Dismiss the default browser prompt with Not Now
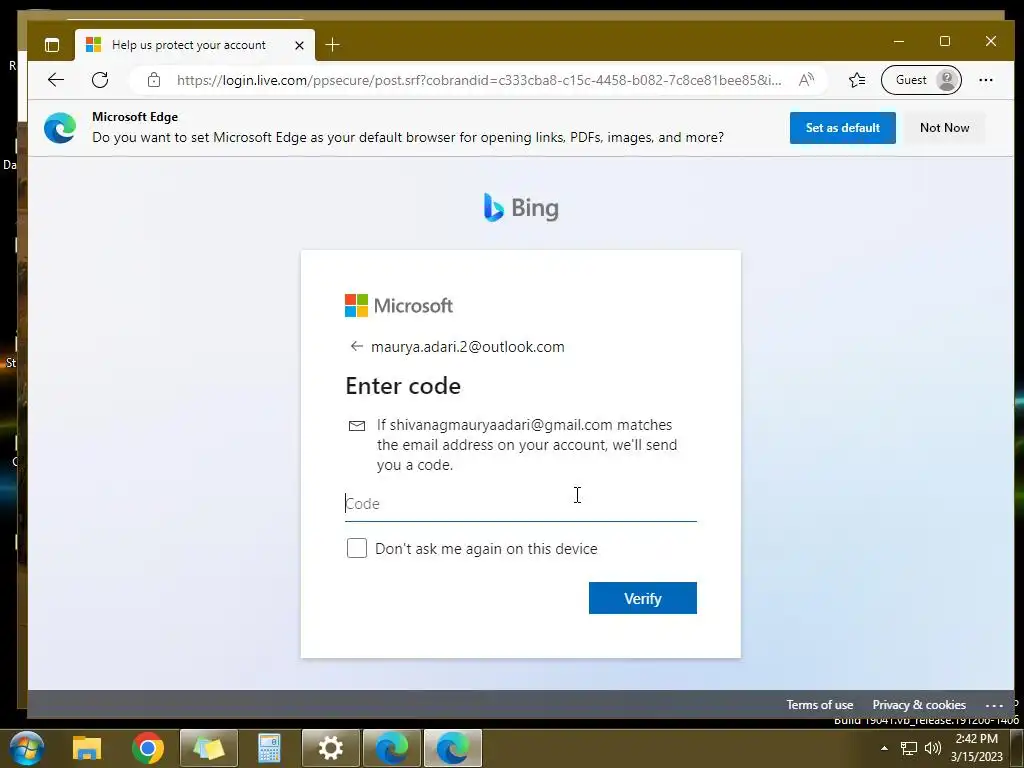 pos(944,127)
